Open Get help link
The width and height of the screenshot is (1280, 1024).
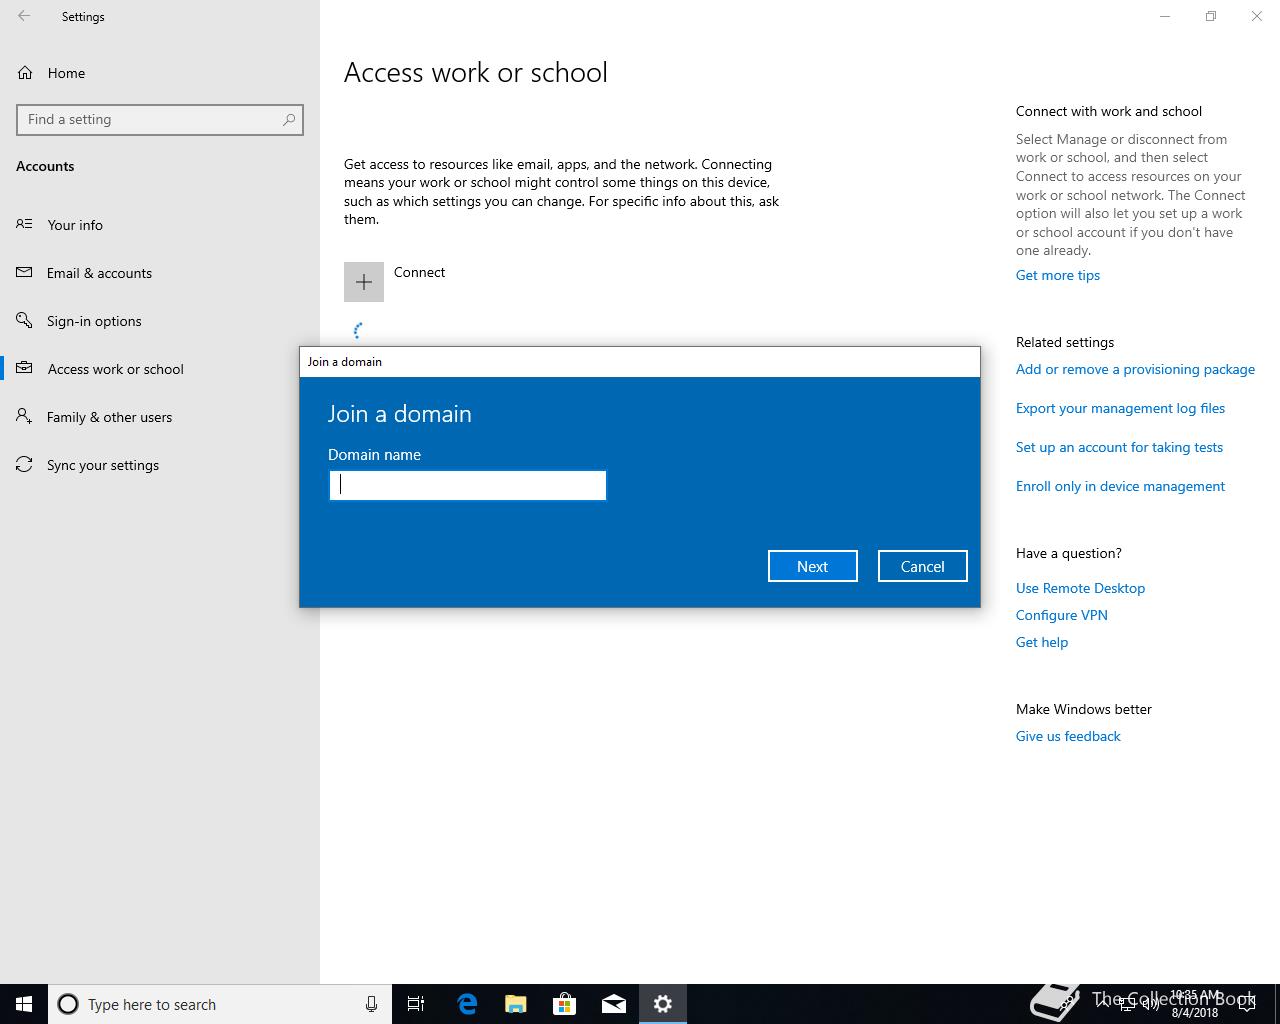1042,642
